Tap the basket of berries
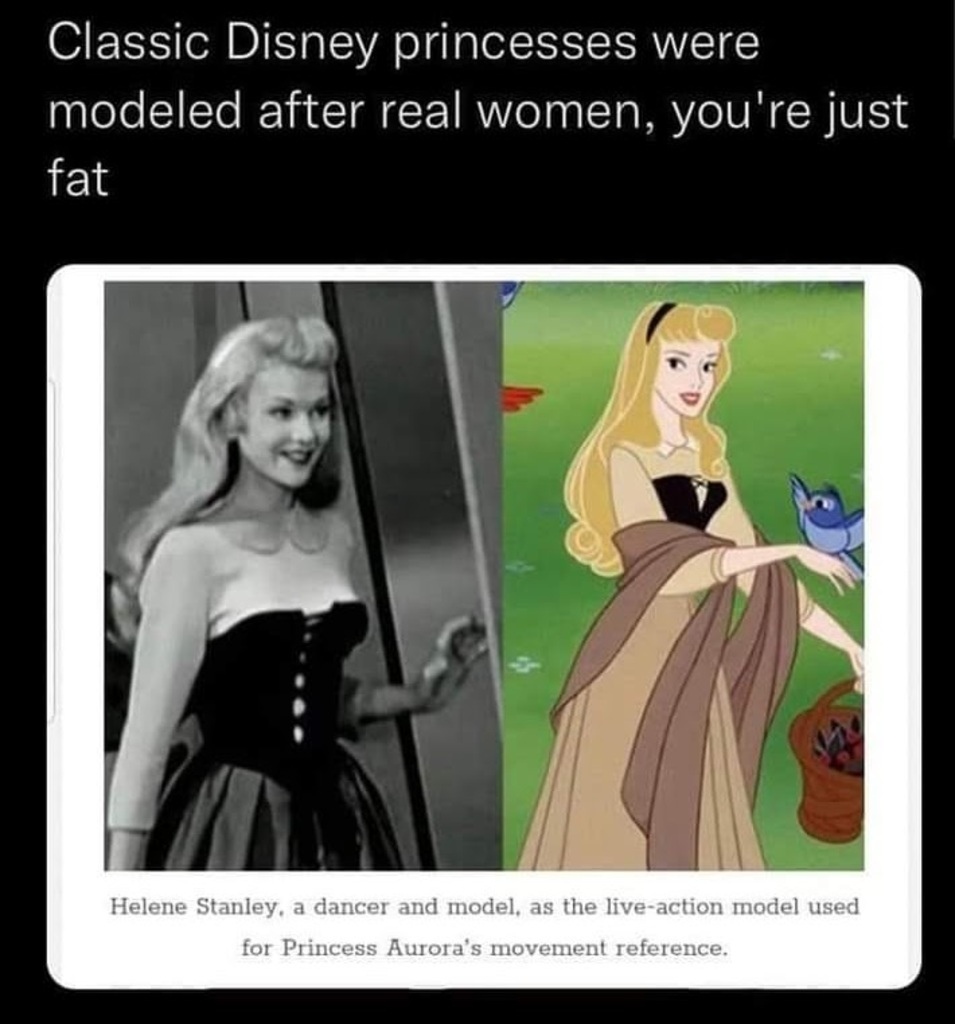Viewport: 955px width, 1024px height. pos(828,761)
